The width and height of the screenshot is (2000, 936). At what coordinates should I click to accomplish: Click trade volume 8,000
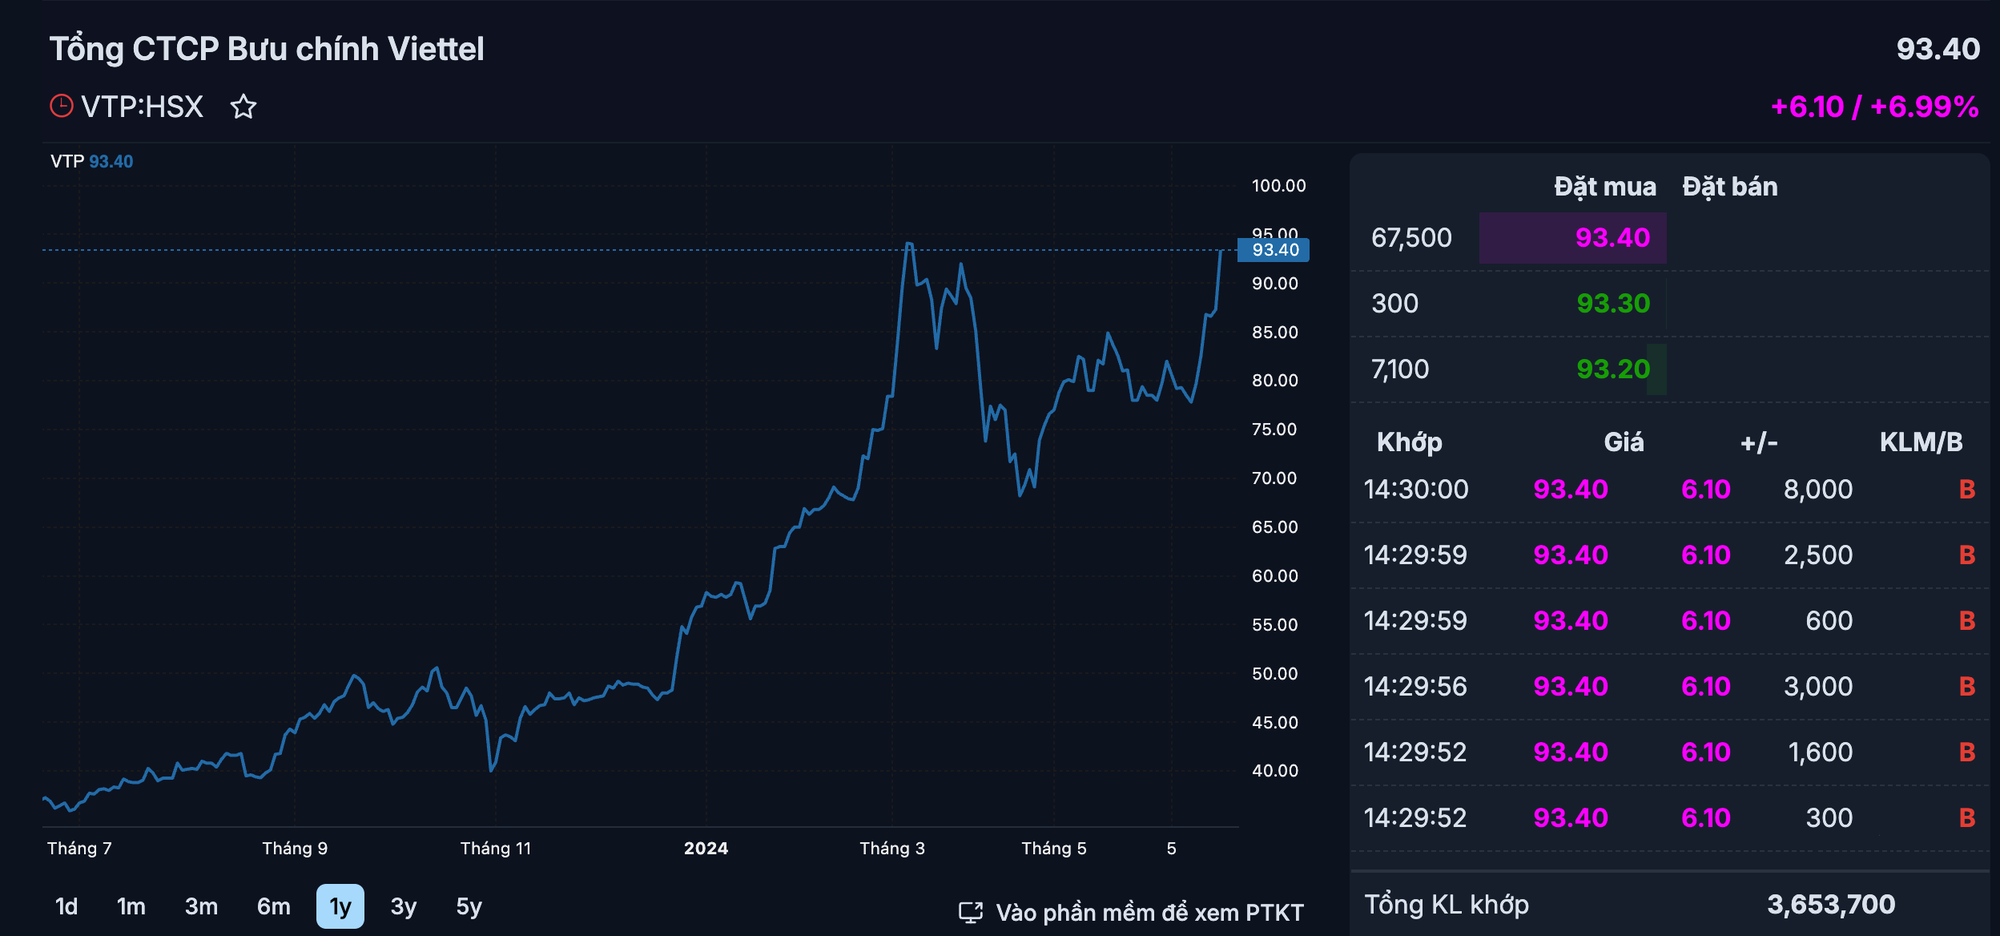pos(1818,489)
